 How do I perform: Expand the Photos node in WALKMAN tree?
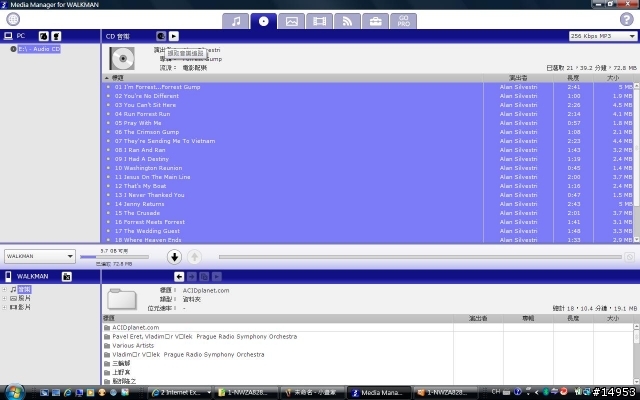(x=4, y=298)
